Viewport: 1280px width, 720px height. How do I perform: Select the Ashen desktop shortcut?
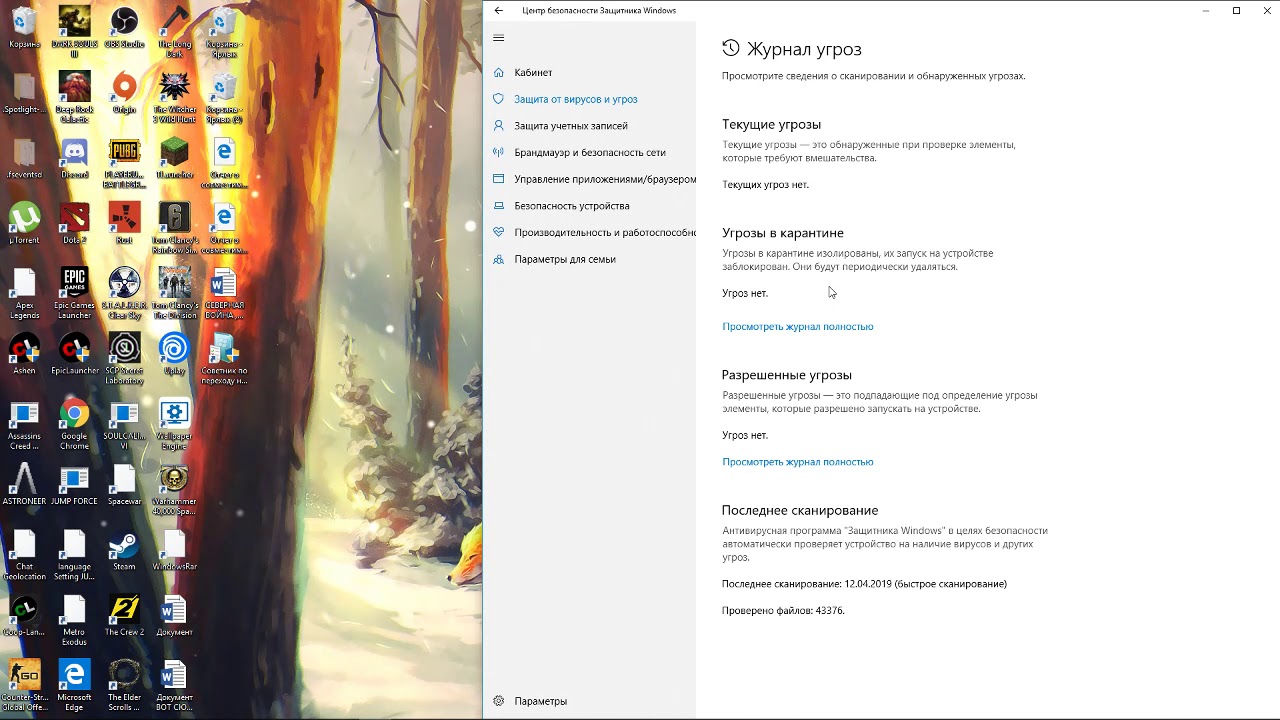click(x=24, y=354)
